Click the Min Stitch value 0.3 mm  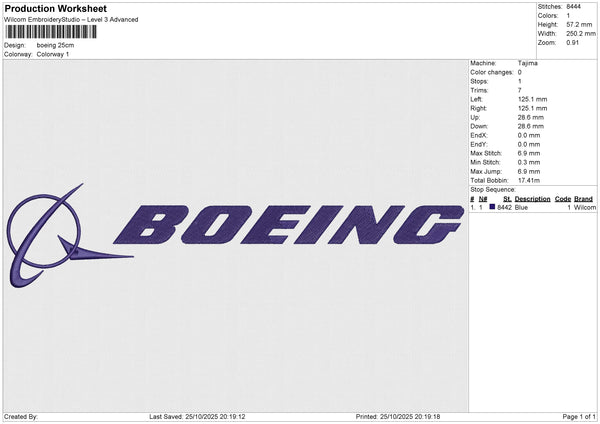click(529, 162)
